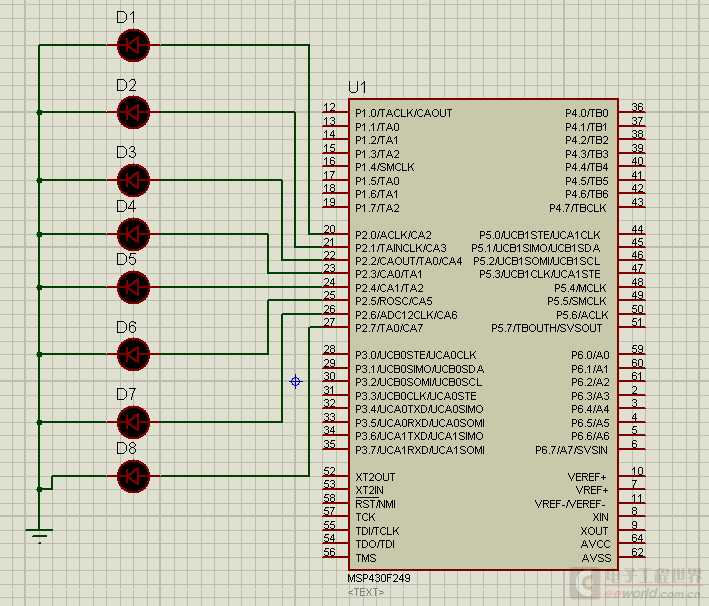This screenshot has height=606, width=709.
Task: Click pin P3.7/UCA1RXD/UCA1SOMI label
Action: [x=420, y=450]
